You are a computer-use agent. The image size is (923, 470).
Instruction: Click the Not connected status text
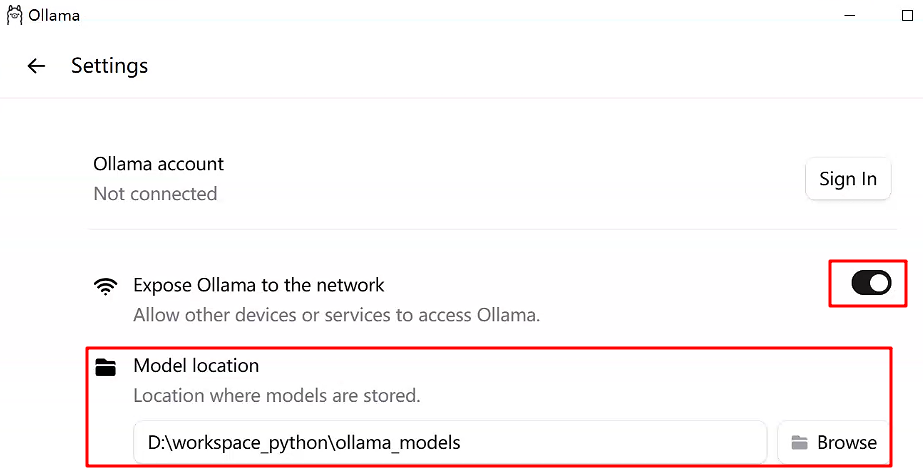[x=155, y=194]
